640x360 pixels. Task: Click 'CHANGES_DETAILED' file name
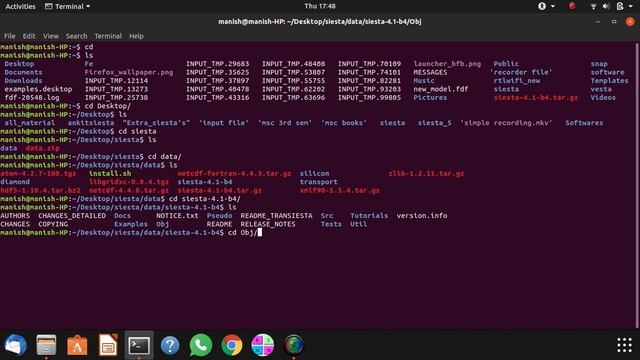tap(72, 216)
